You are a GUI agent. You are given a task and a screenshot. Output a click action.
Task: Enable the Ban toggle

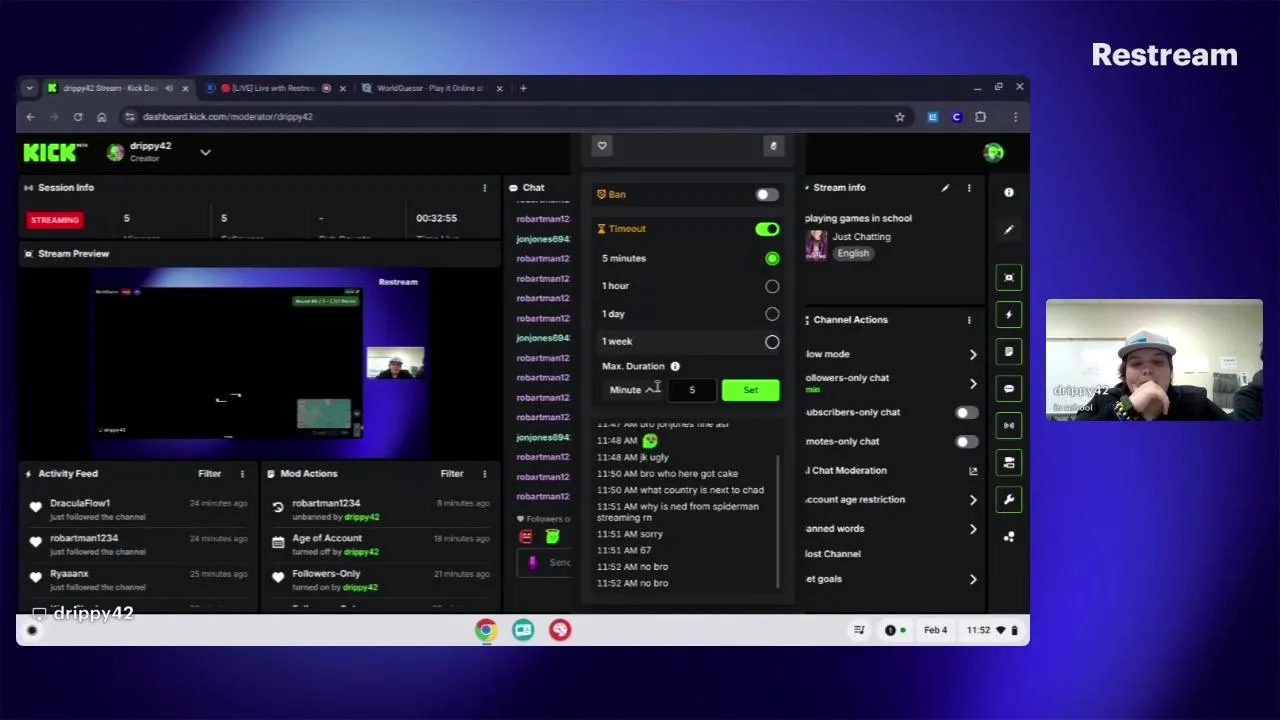pos(767,195)
